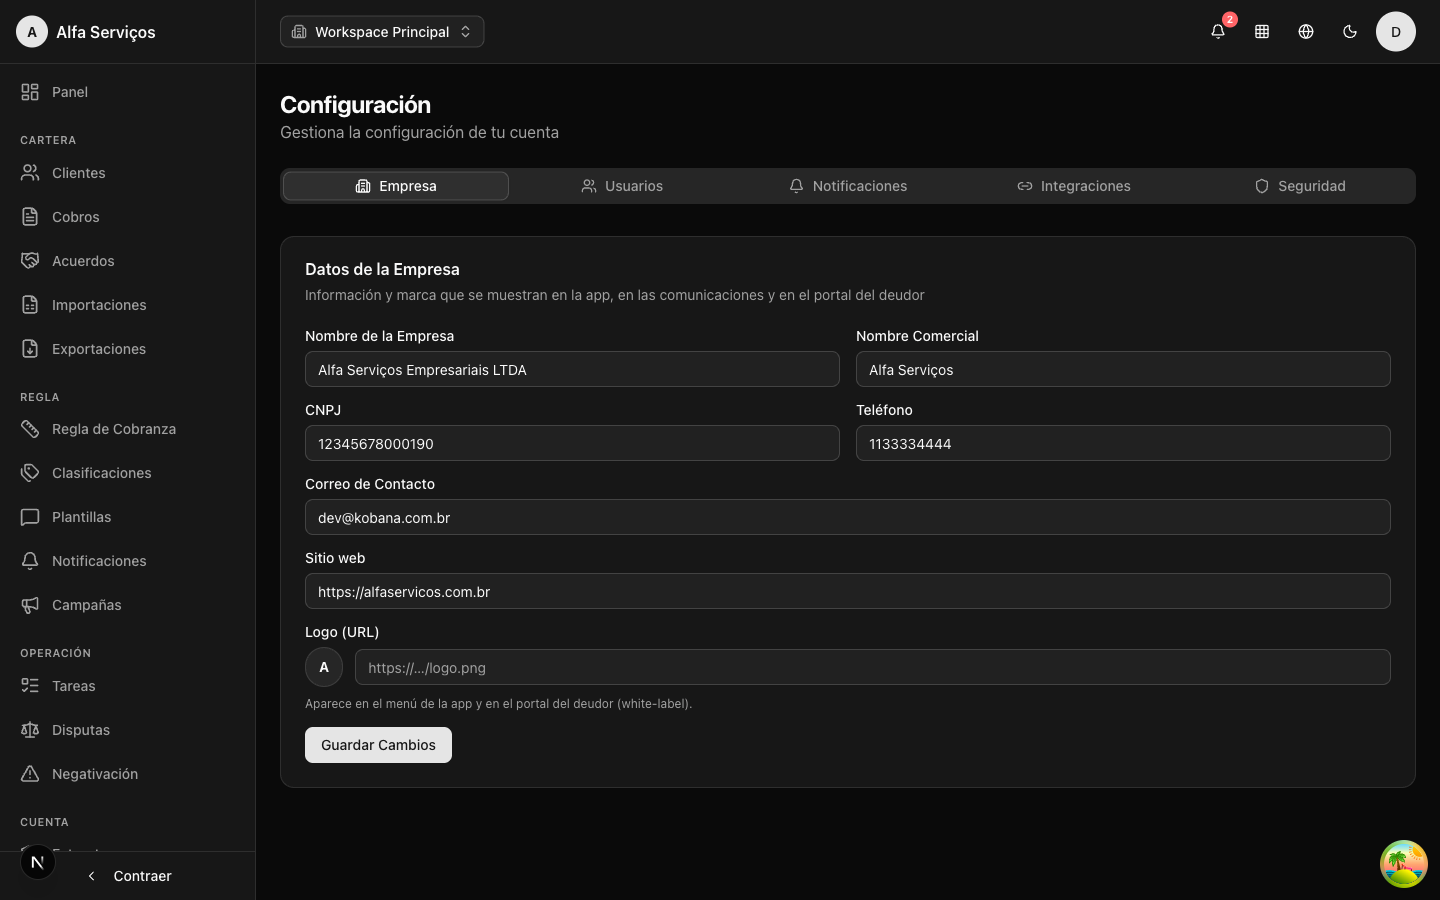The image size is (1440, 900).
Task: Open the notifications bell with badge
Action: (x=1218, y=31)
